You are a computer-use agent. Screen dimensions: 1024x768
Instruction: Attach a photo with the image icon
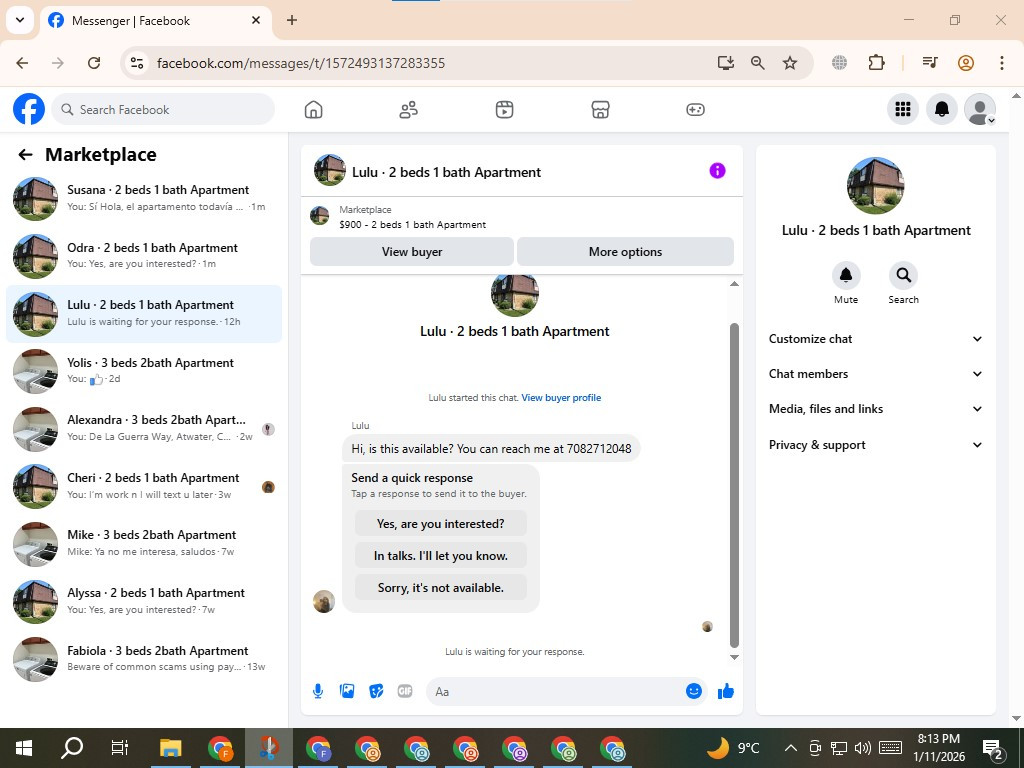pyautogui.click(x=347, y=691)
